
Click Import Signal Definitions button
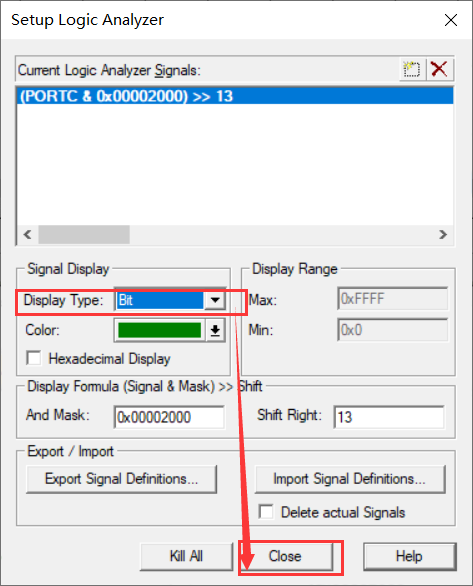350,479
